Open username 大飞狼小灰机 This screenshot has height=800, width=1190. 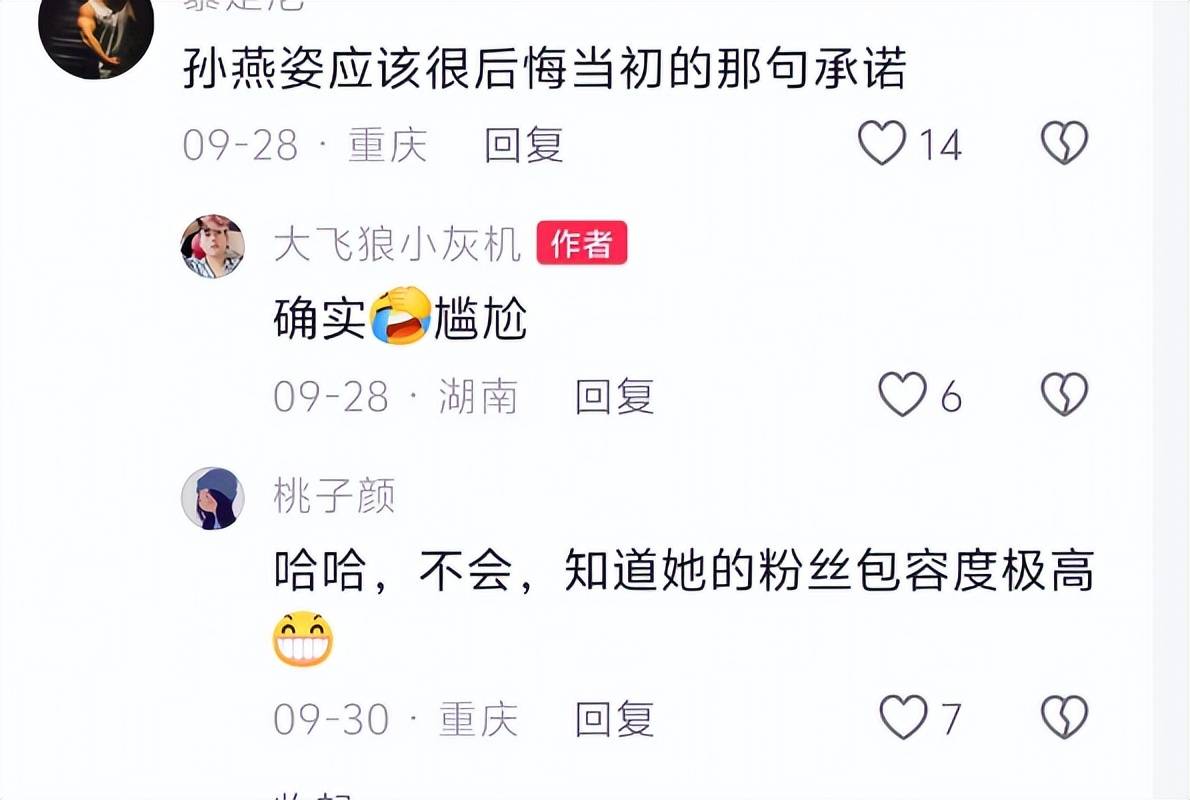click(397, 244)
